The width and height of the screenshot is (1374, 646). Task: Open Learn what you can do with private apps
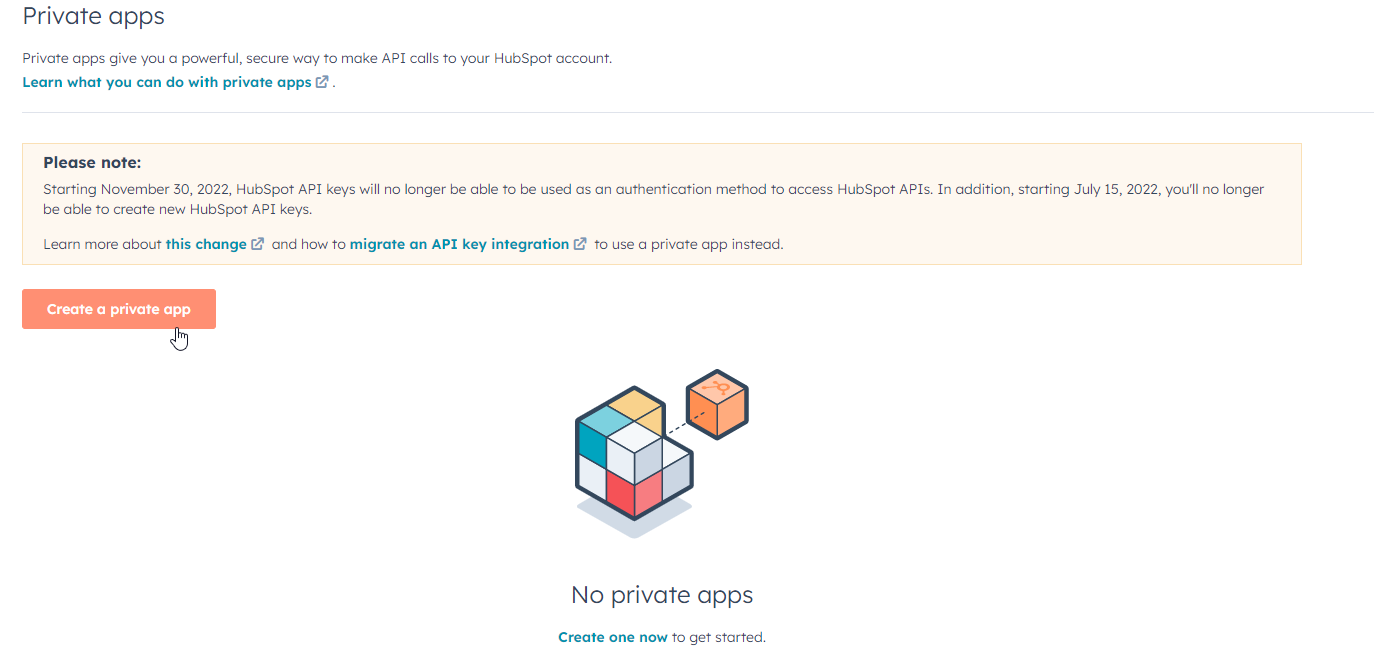(167, 82)
